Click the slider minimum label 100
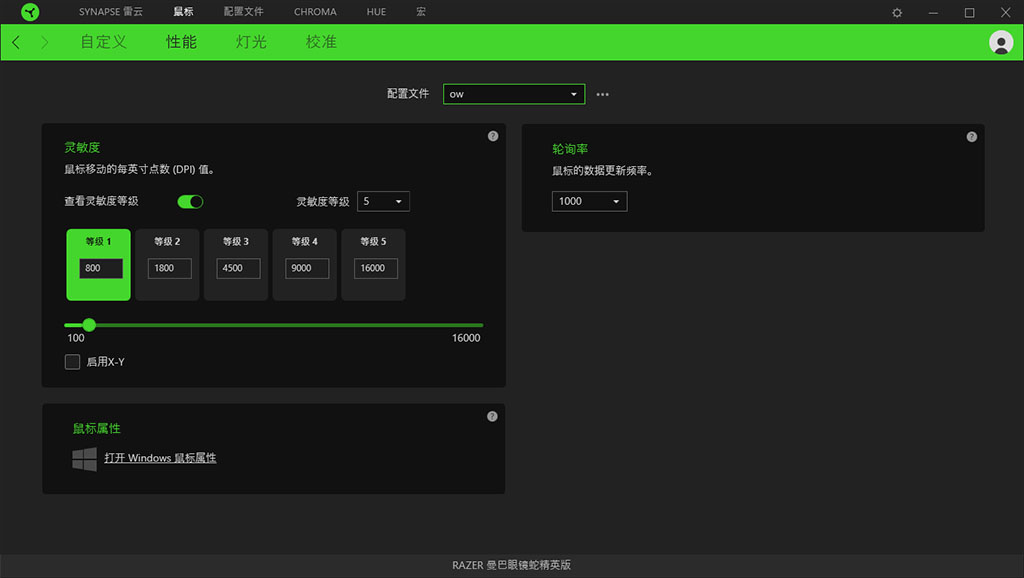 coord(76,338)
